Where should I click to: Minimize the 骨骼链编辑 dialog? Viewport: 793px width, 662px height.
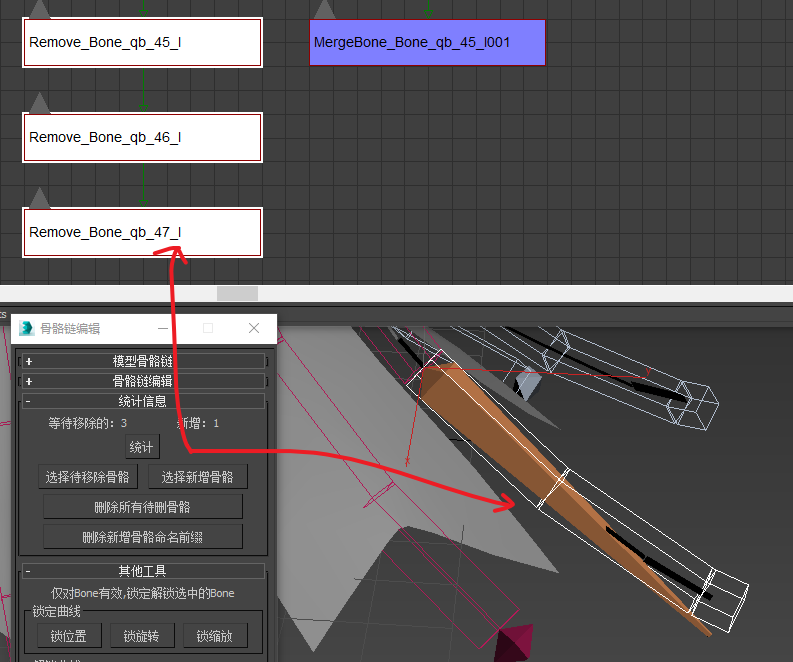coord(163,328)
